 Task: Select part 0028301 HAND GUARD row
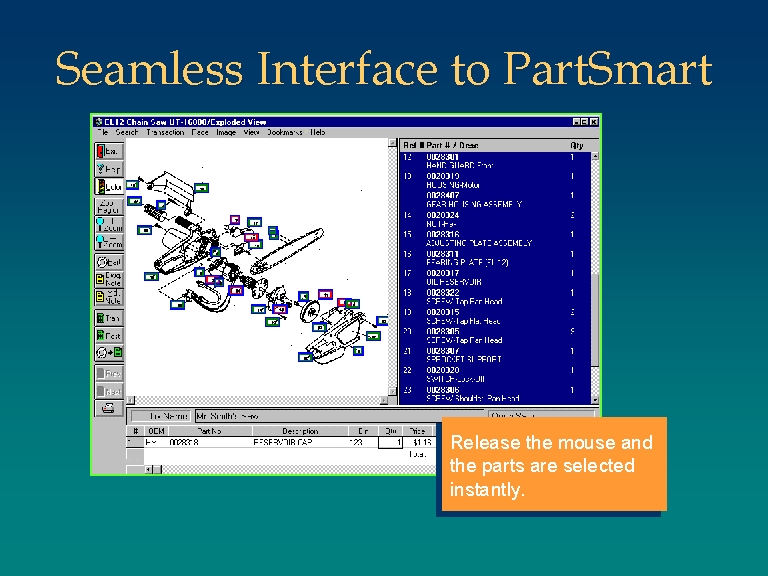point(496,161)
